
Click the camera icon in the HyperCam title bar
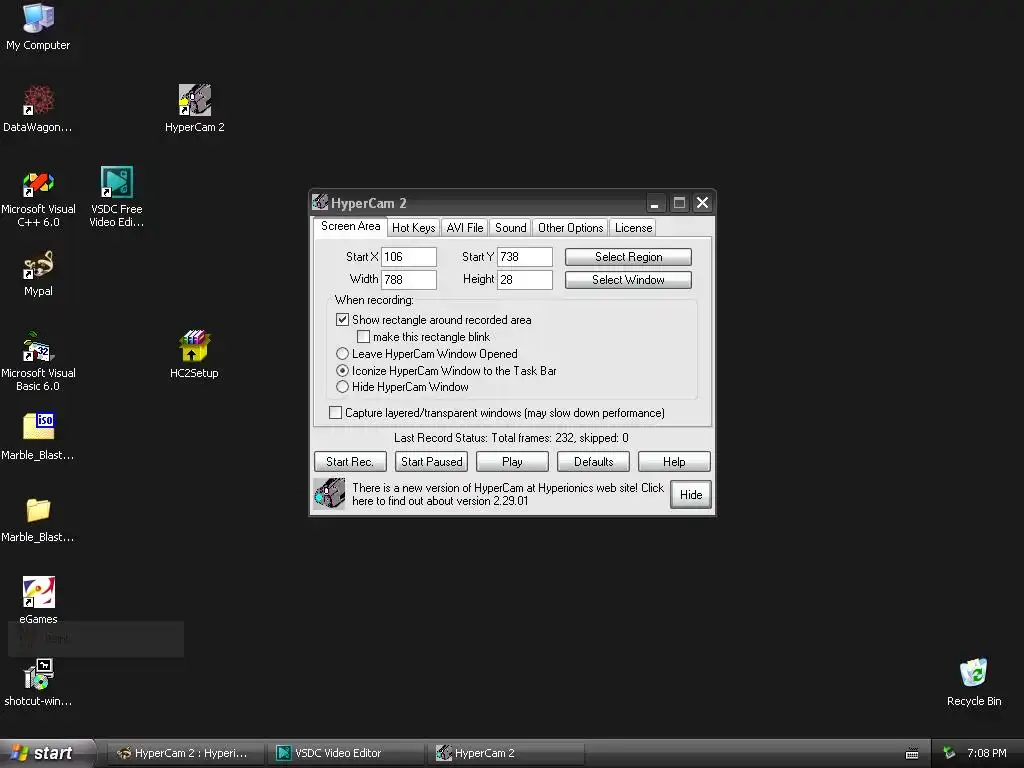(320, 202)
